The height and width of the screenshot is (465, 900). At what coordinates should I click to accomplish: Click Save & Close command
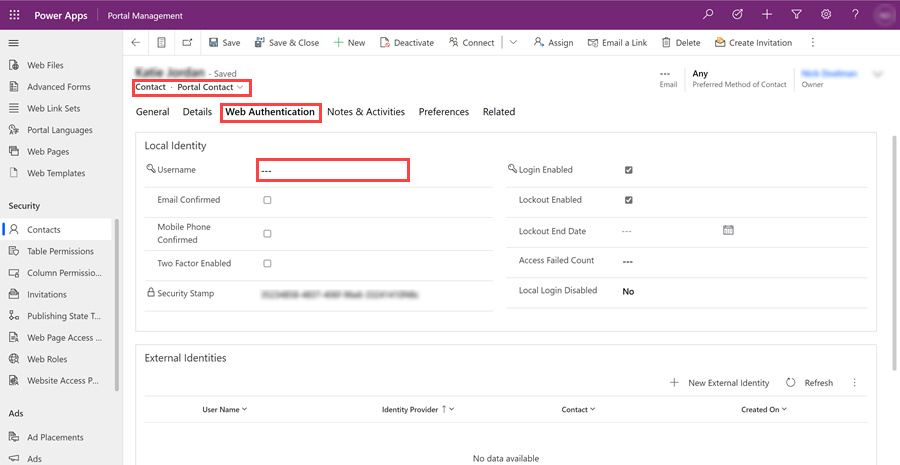286,42
